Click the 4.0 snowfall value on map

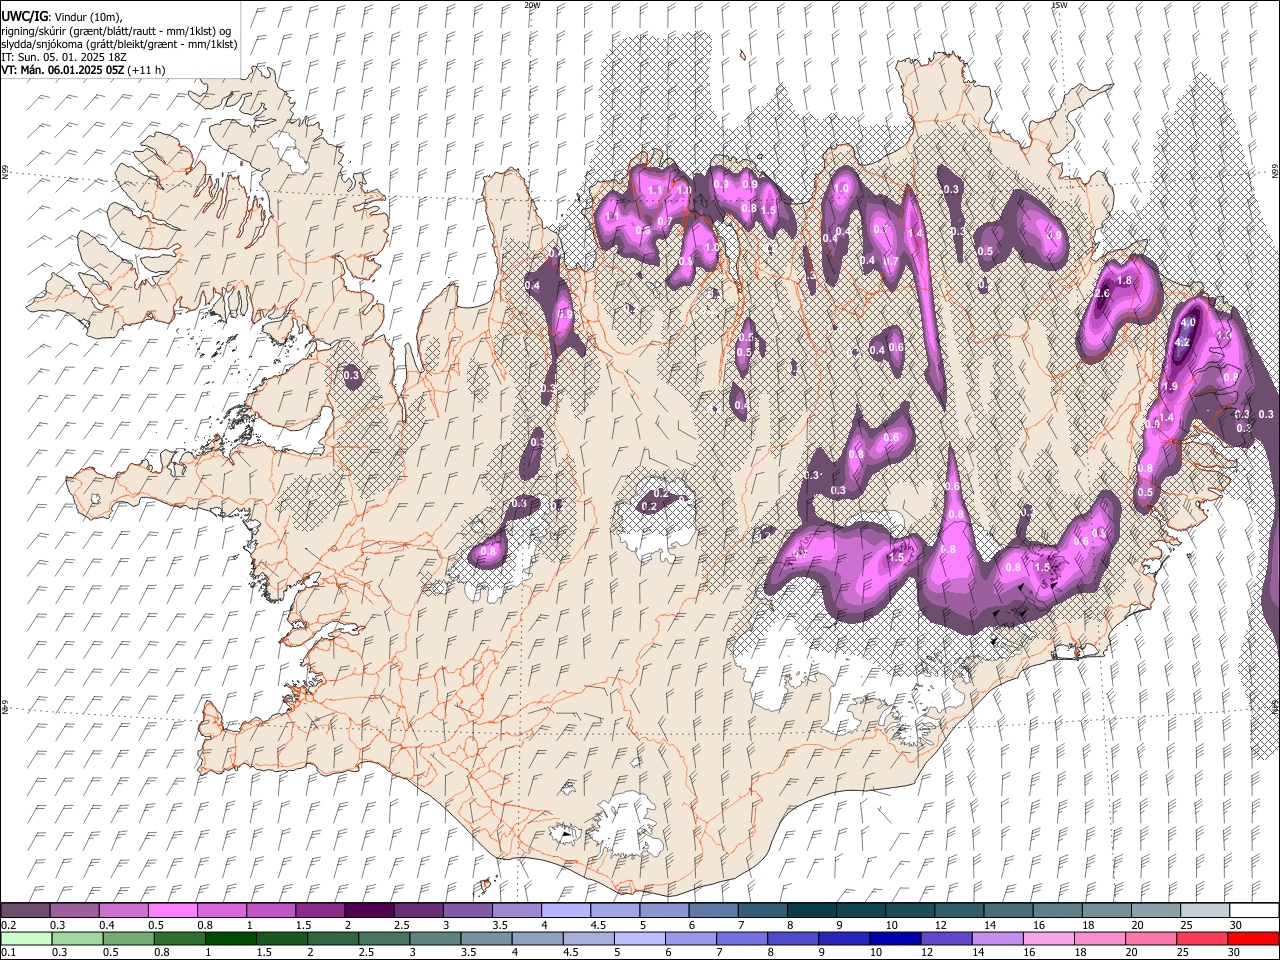1188,323
